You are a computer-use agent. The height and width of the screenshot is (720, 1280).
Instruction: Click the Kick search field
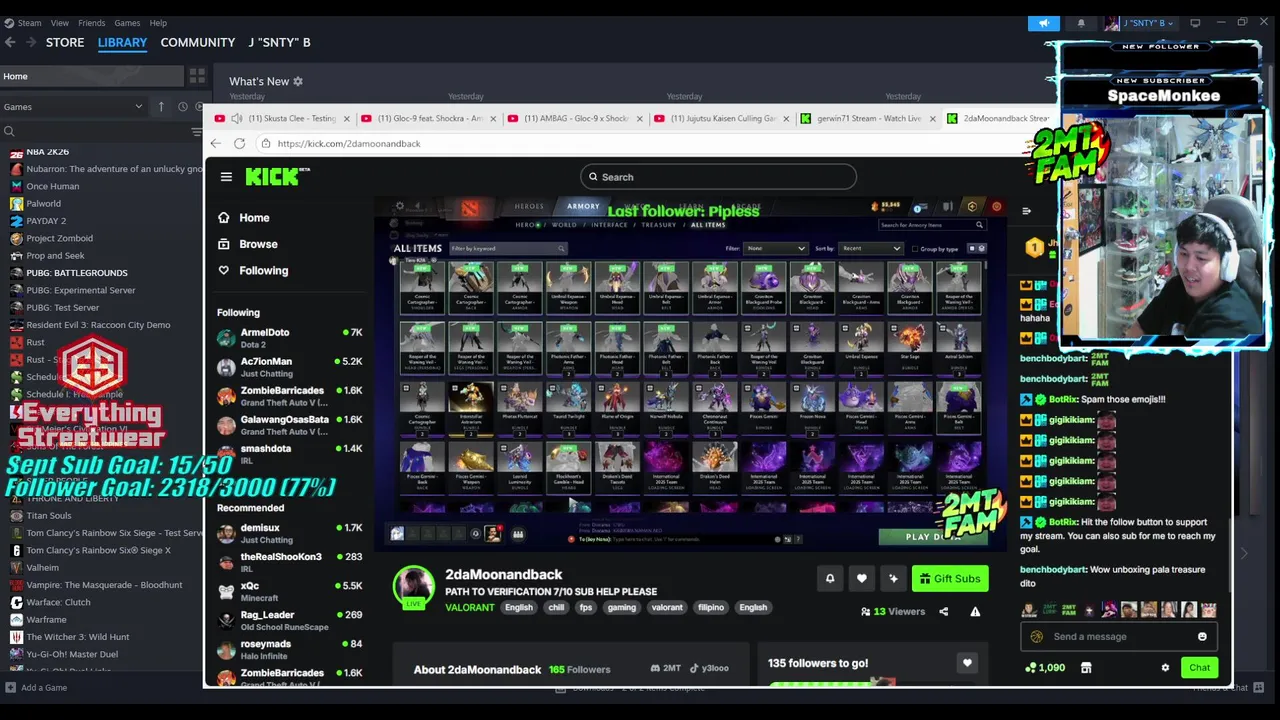(x=718, y=177)
